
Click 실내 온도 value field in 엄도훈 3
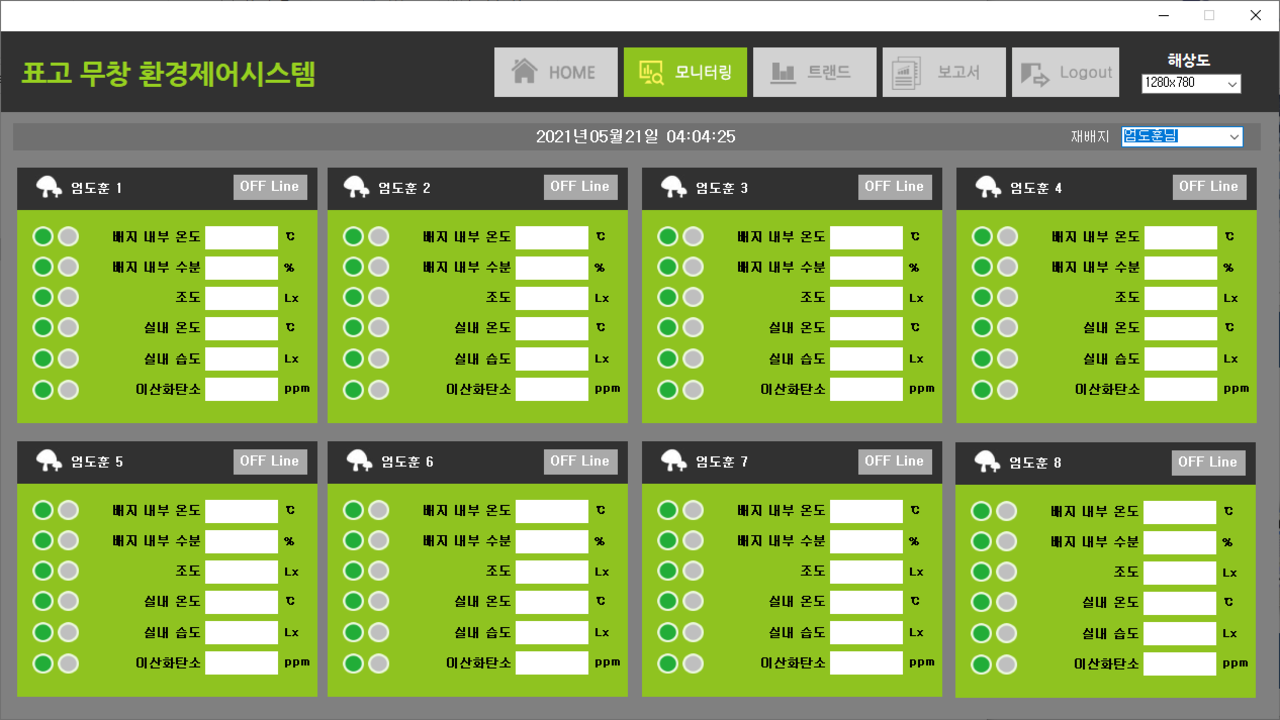pos(866,328)
